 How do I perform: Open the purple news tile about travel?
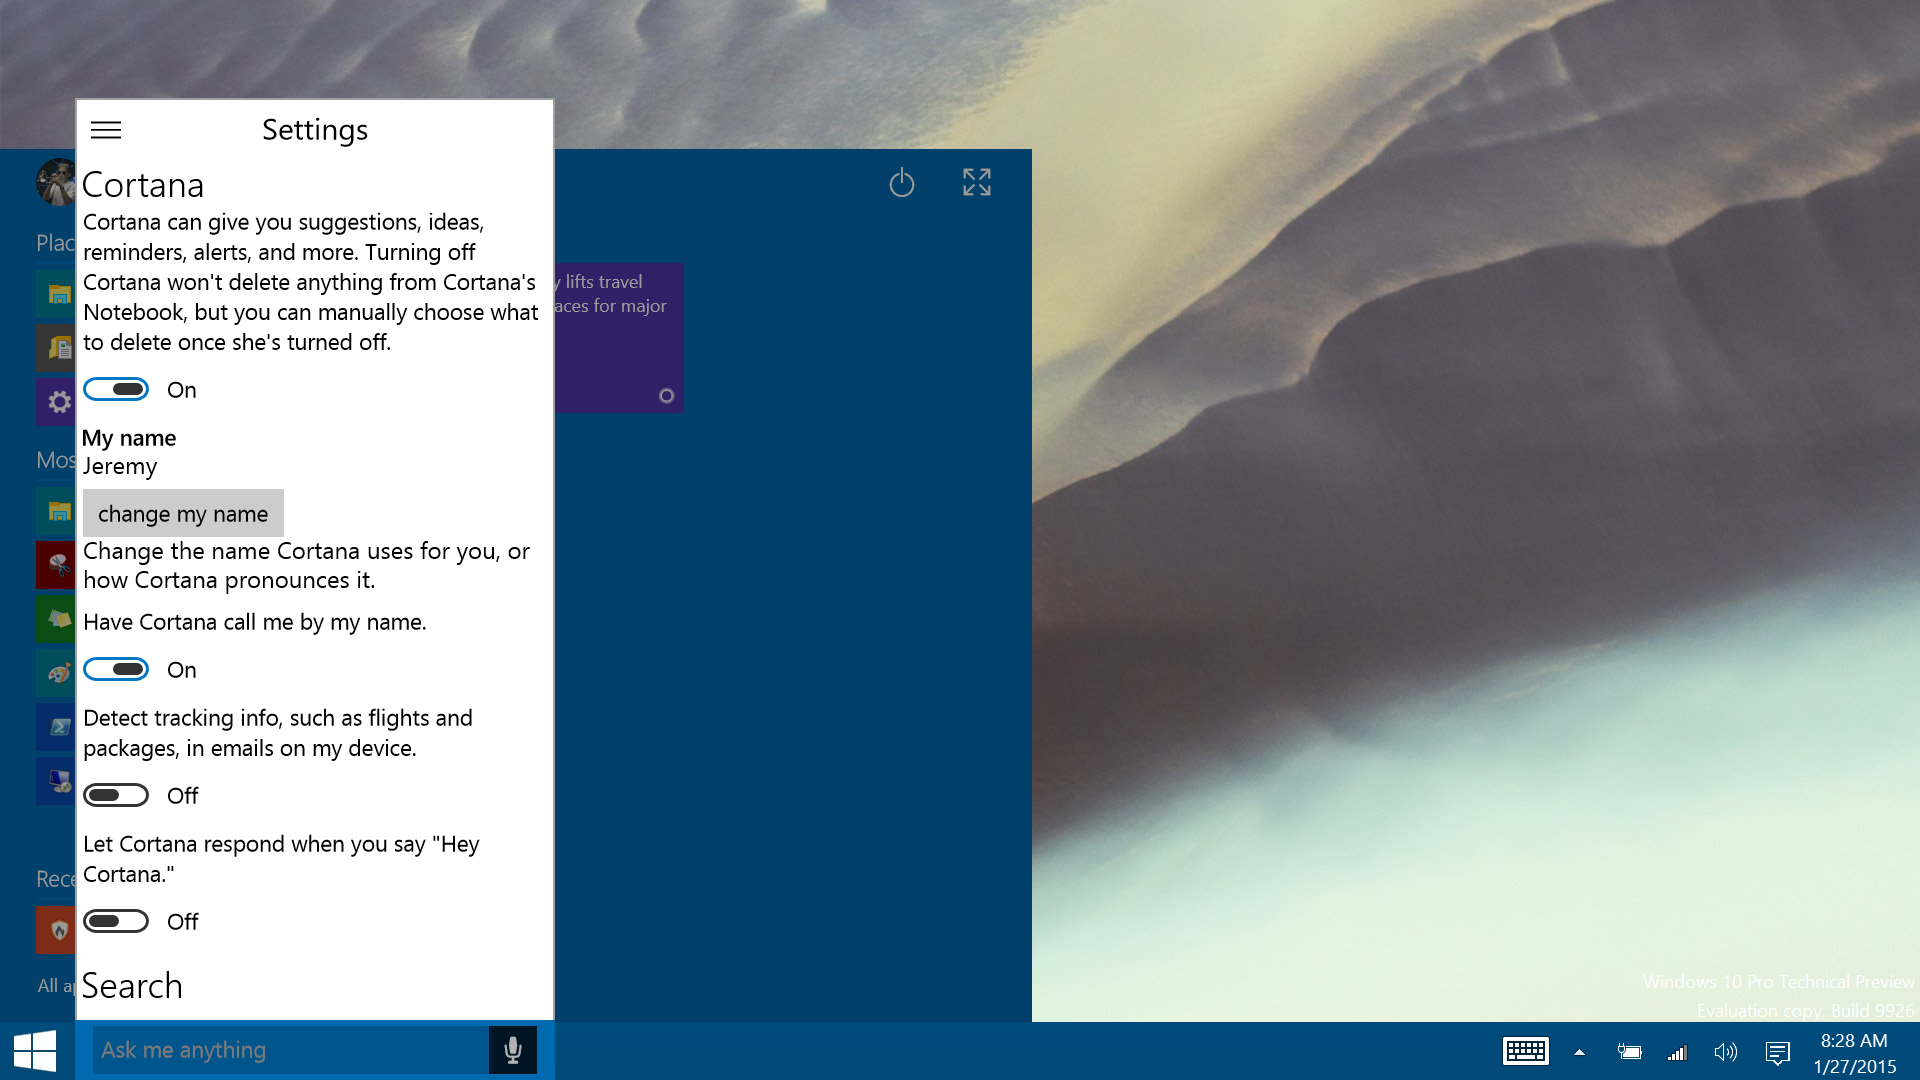click(x=618, y=338)
